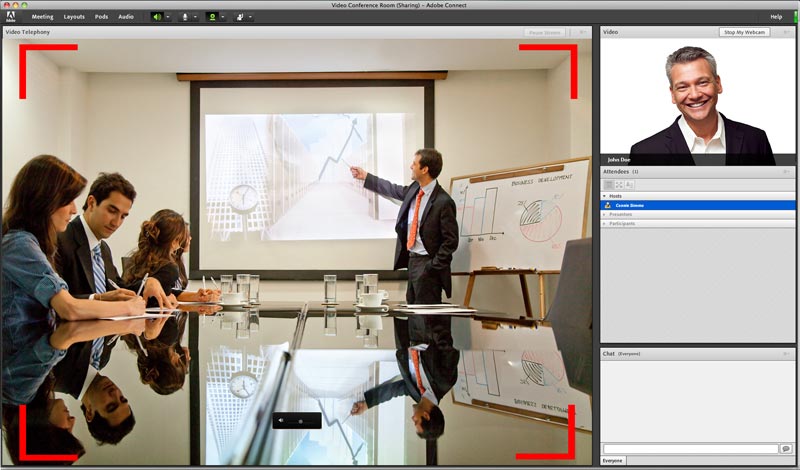
Task: Open the Help menu
Action: [x=776, y=17]
